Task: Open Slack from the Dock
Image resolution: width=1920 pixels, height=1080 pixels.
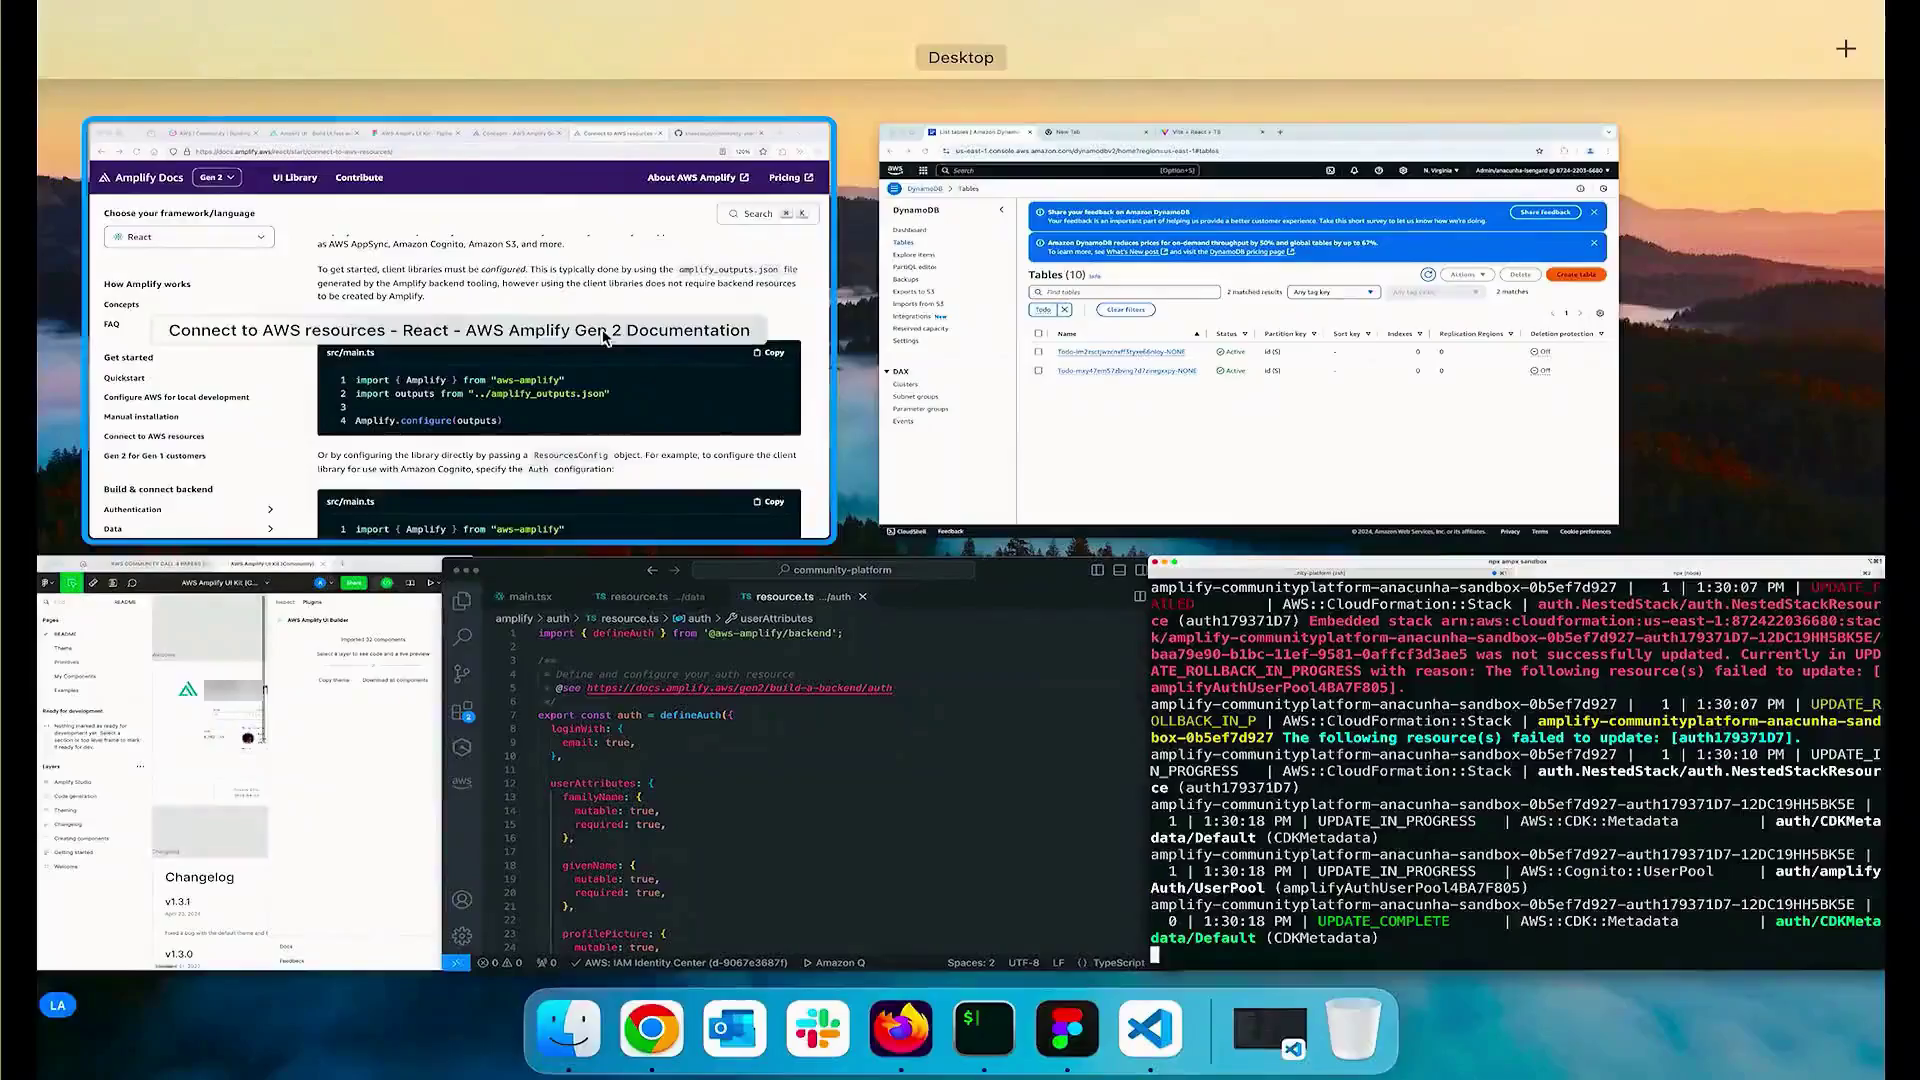Action: [818, 1029]
